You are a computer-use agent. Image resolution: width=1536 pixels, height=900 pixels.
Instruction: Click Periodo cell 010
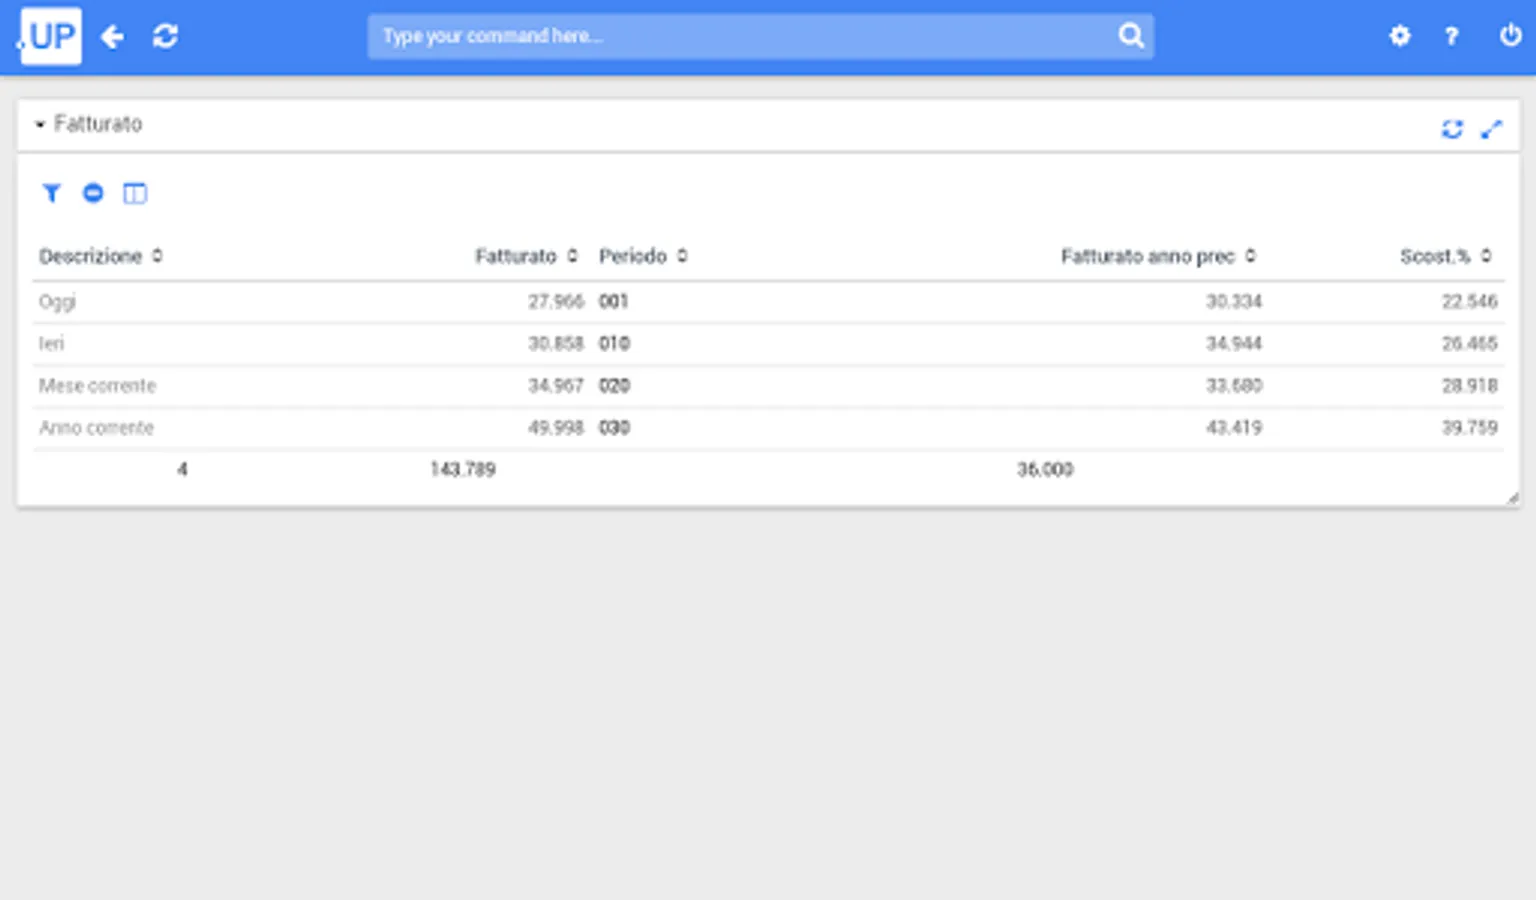pyautogui.click(x=614, y=344)
